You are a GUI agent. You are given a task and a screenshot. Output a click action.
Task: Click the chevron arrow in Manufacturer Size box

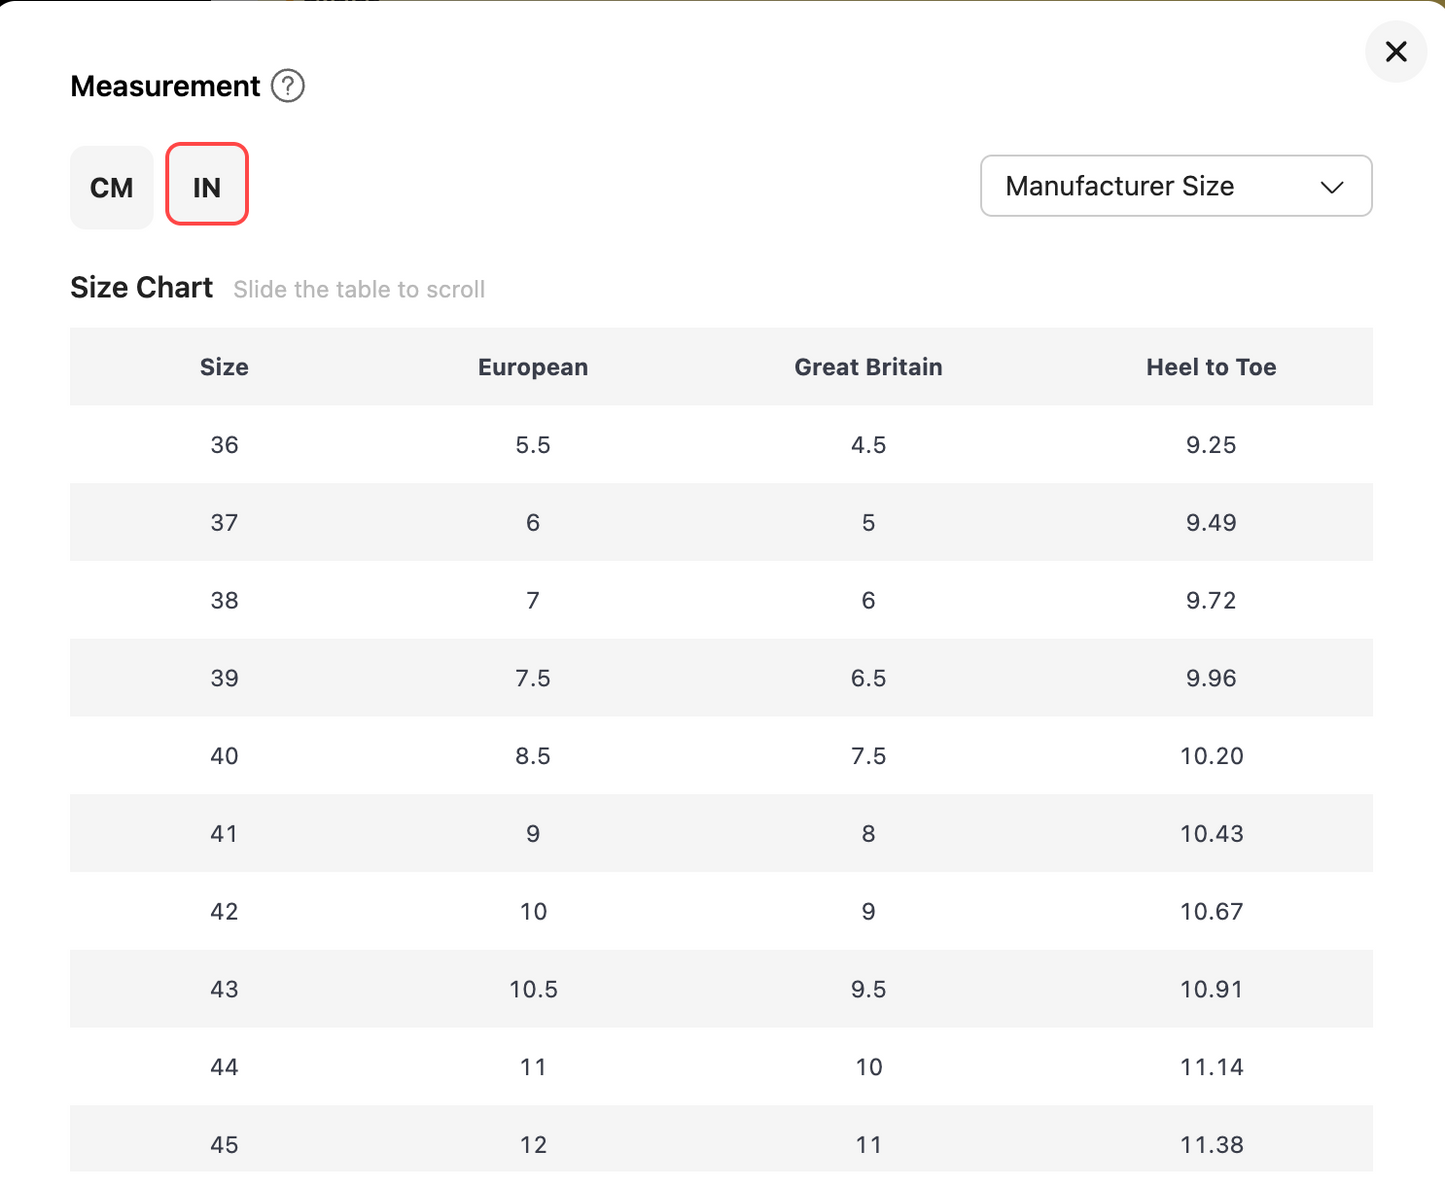pos(1331,187)
